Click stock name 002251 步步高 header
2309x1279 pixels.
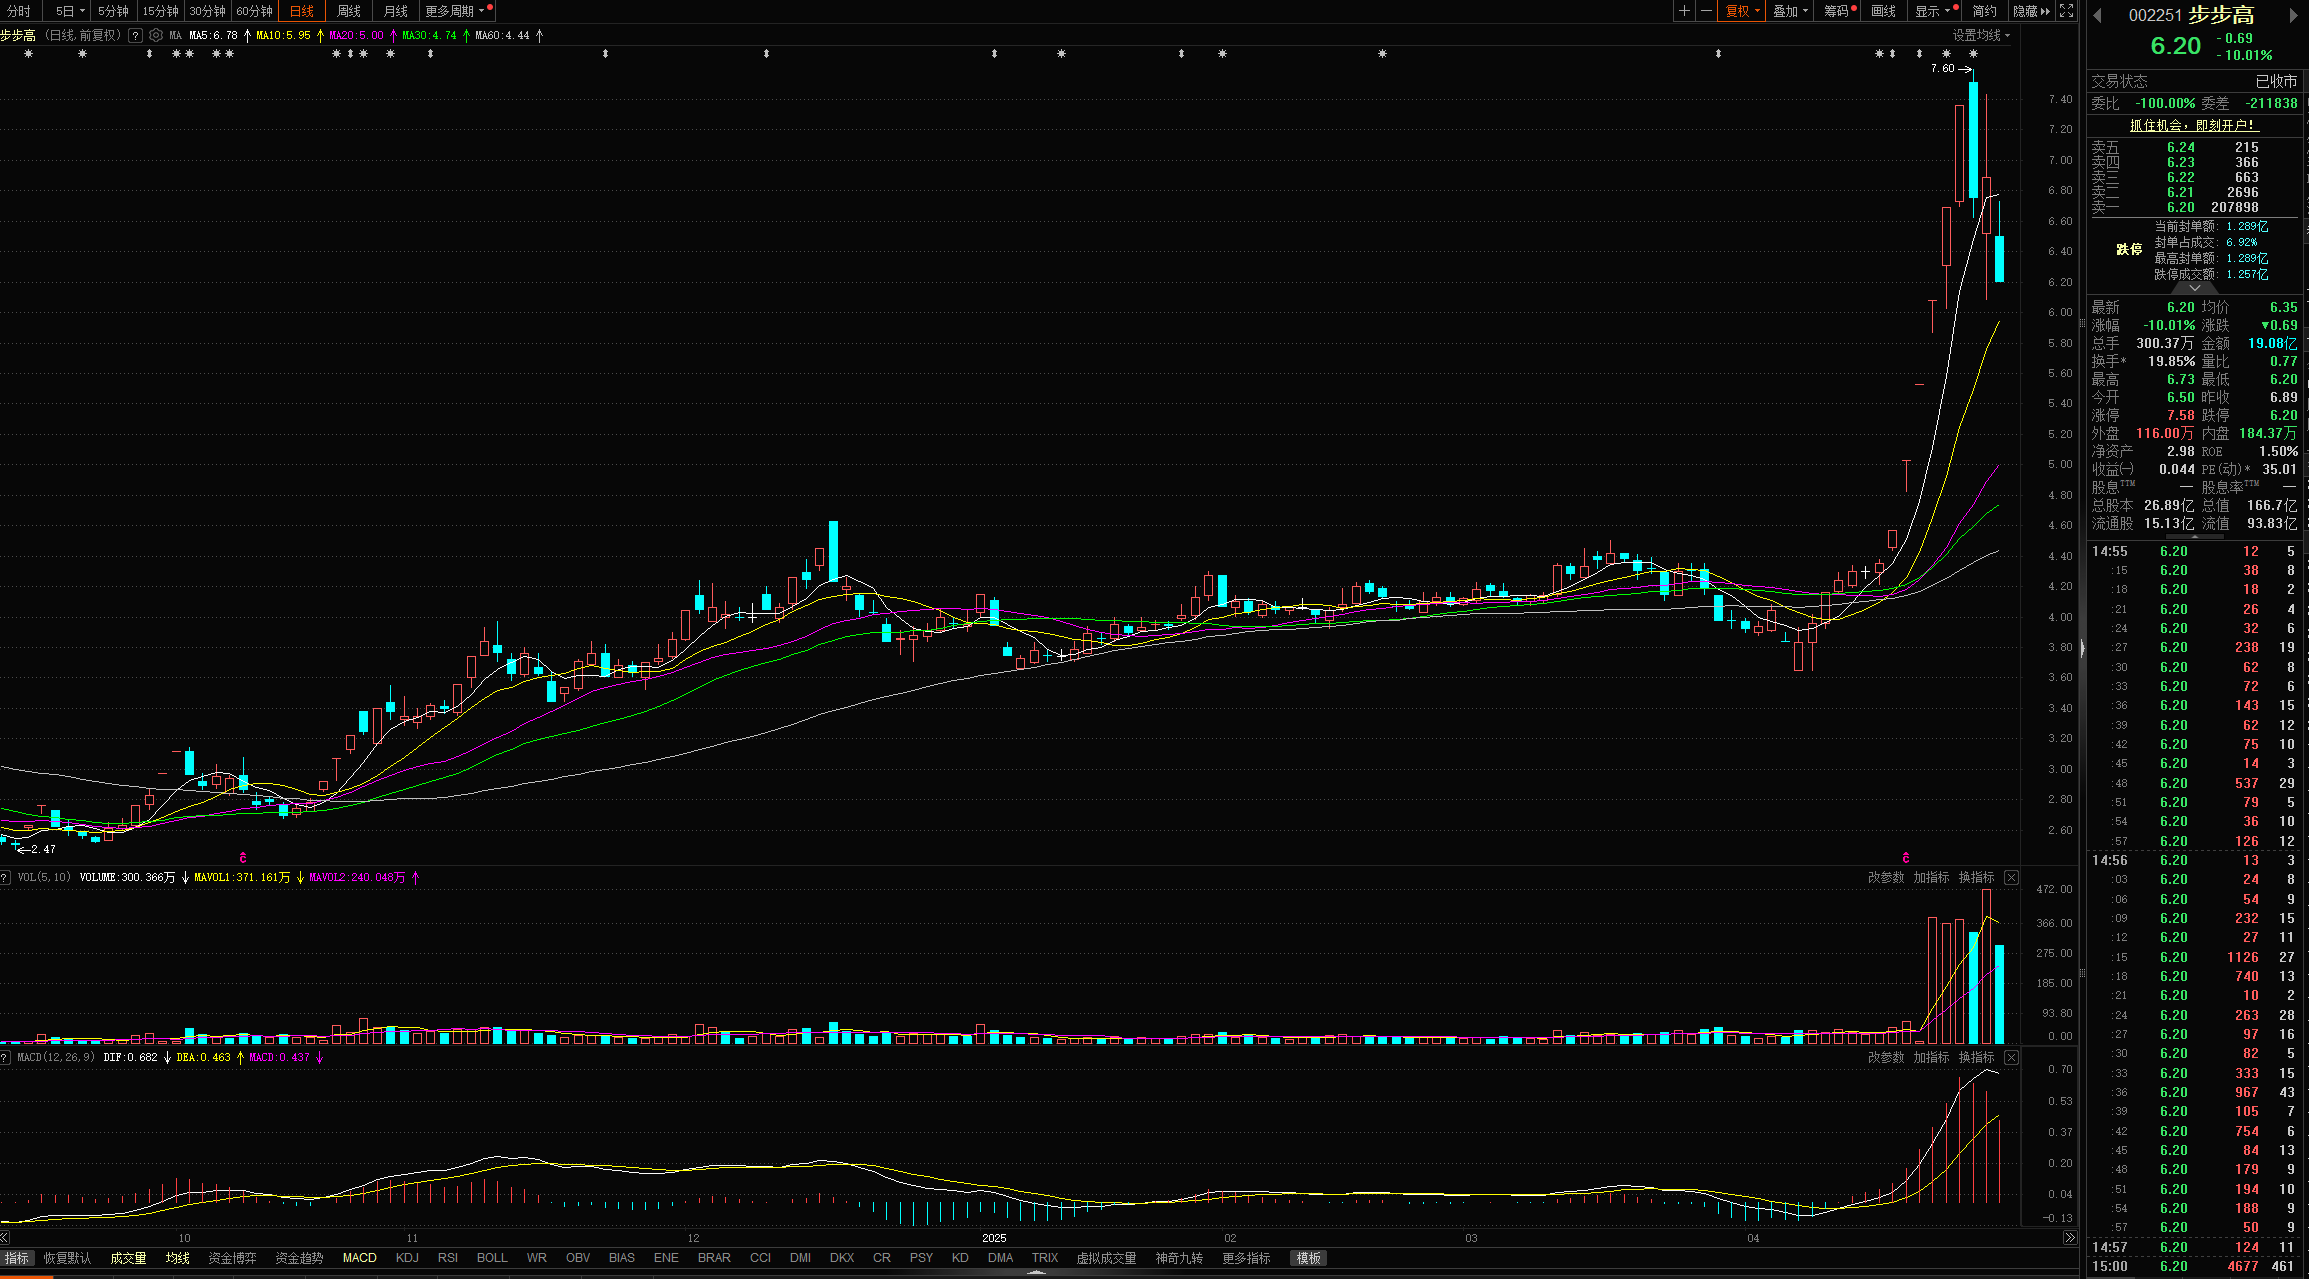2191,15
